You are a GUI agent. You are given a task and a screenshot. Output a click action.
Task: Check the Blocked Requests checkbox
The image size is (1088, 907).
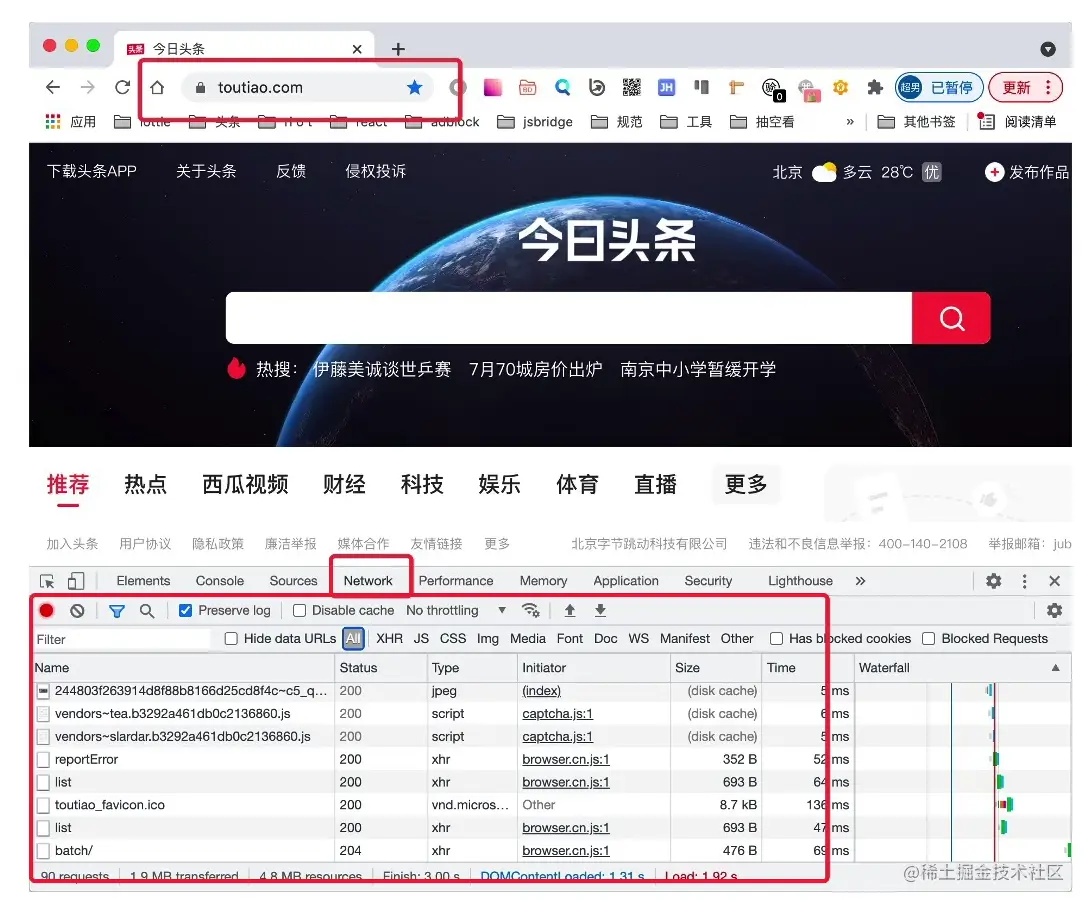[928, 638]
